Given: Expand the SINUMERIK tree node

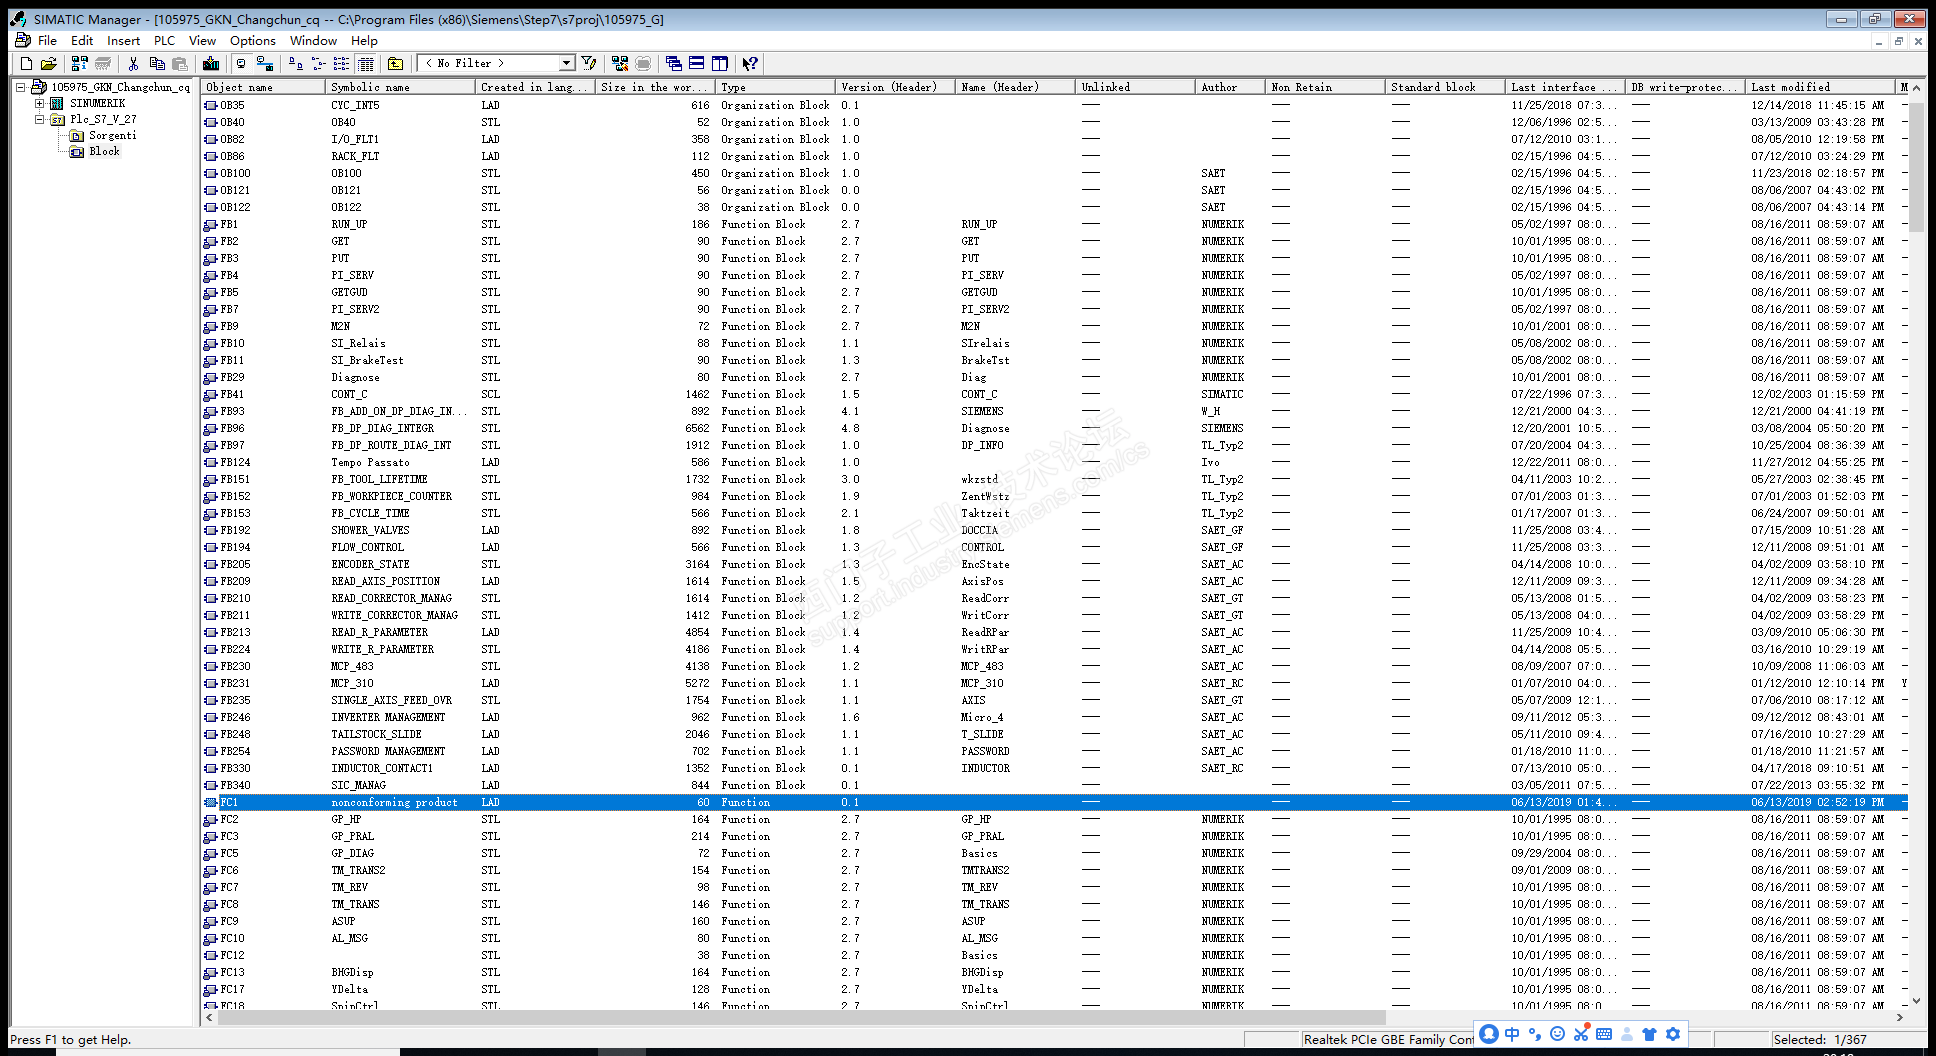Looking at the screenshot, I should point(39,103).
